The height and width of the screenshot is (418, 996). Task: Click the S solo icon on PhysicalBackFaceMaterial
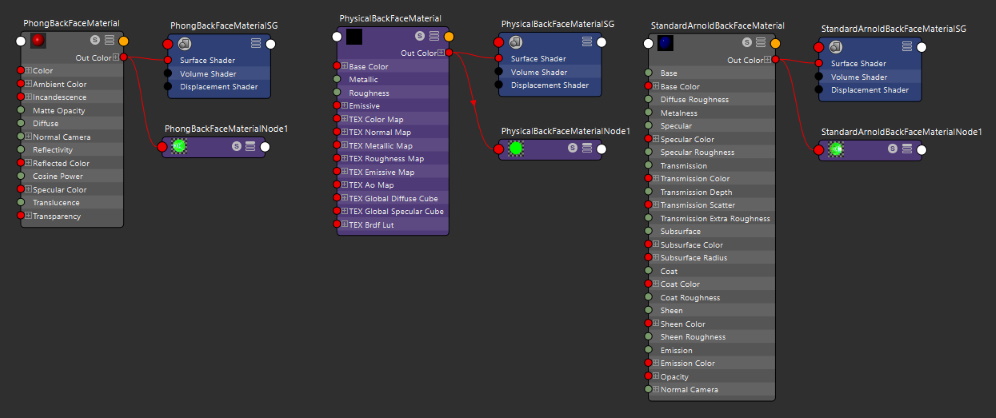(420, 36)
